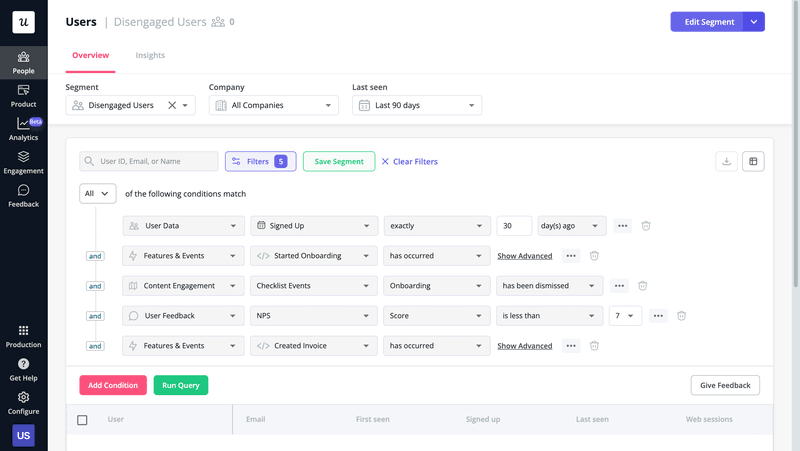
Task: Toggle the 'and' operator before Created Invoice
Action: 95,346
